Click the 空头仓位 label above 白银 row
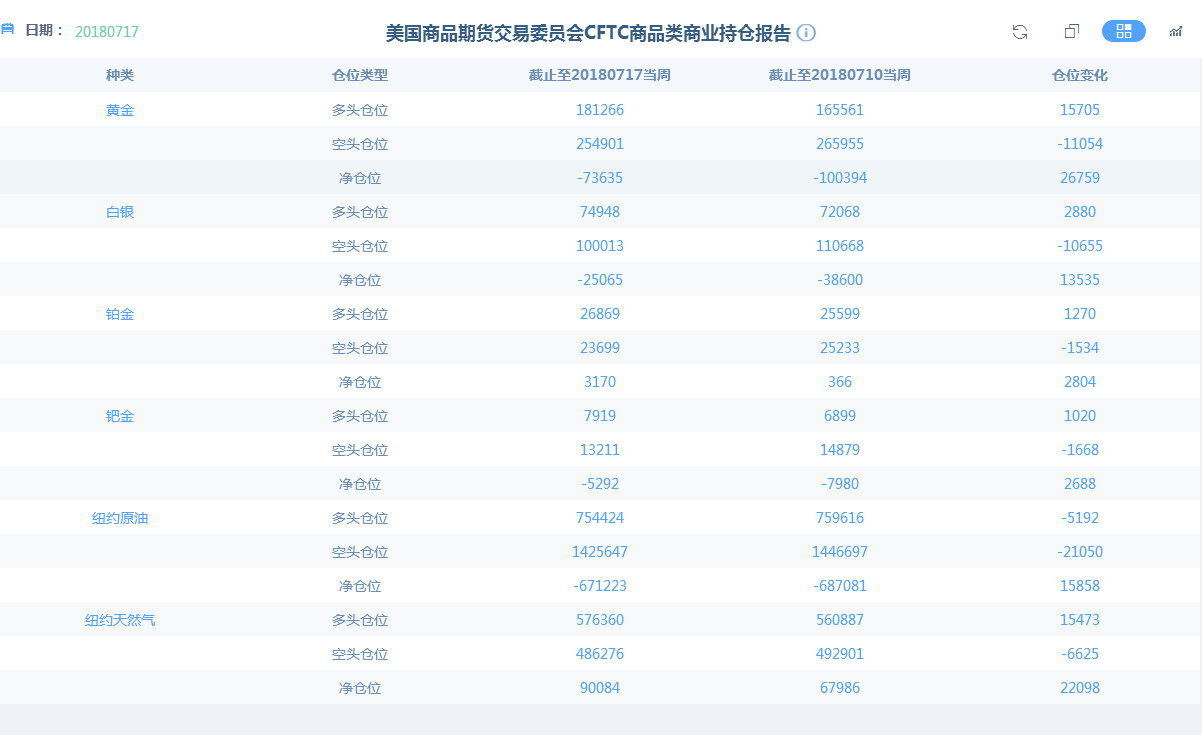Image resolution: width=1202 pixels, height=735 pixels. pos(360,144)
